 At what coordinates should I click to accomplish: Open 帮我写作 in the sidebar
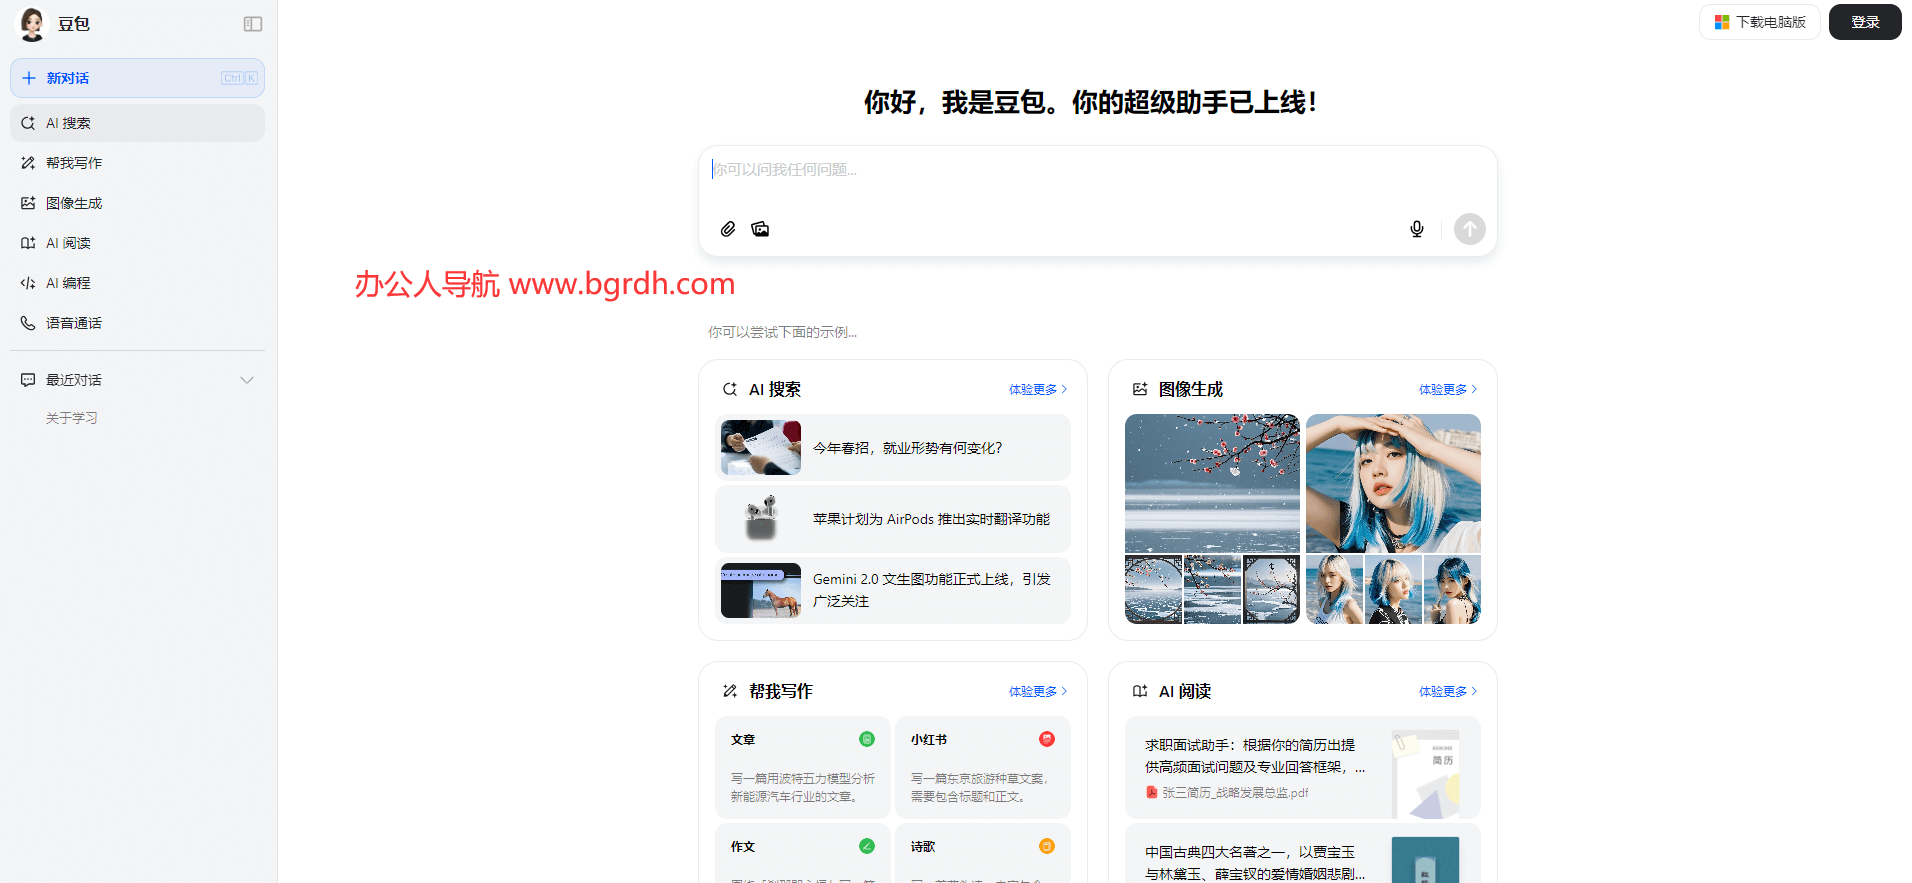point(137,163)
